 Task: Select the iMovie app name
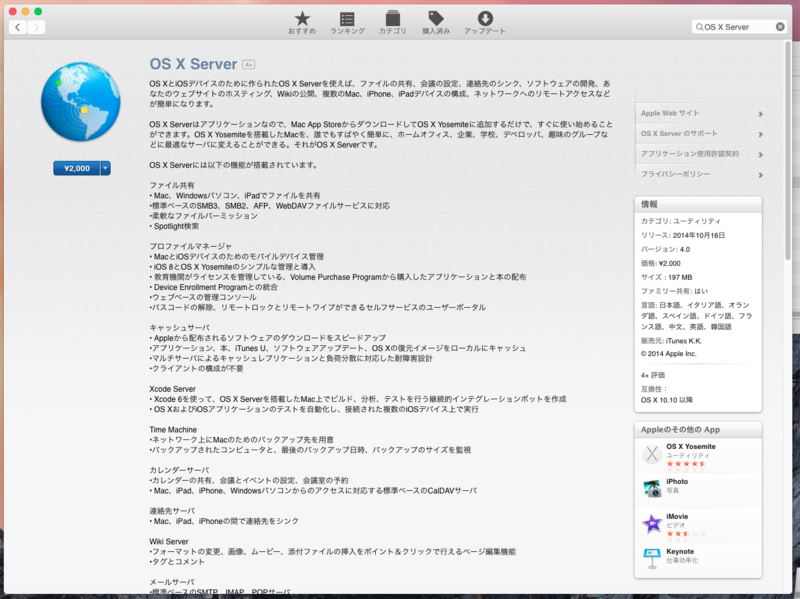coord(677,516)
